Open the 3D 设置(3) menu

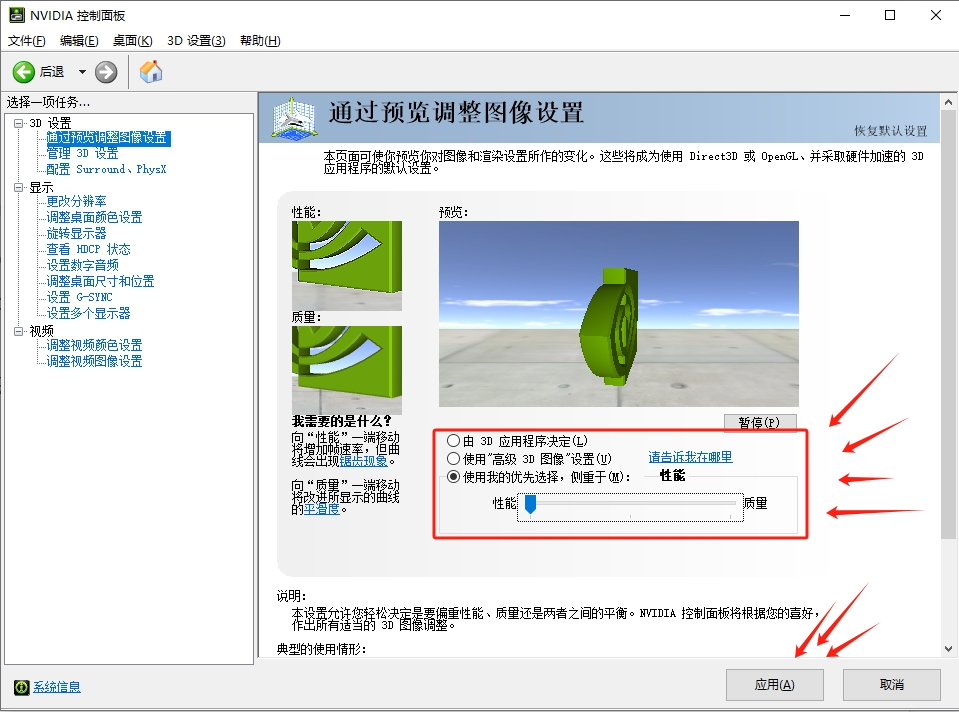coord(196,41)
